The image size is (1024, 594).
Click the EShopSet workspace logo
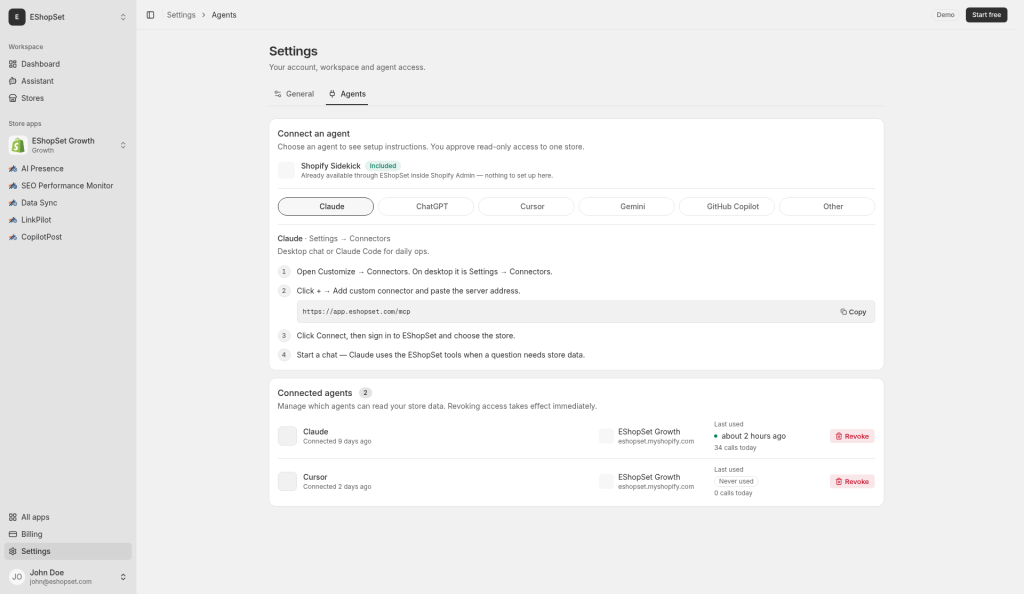pos(17,17)
